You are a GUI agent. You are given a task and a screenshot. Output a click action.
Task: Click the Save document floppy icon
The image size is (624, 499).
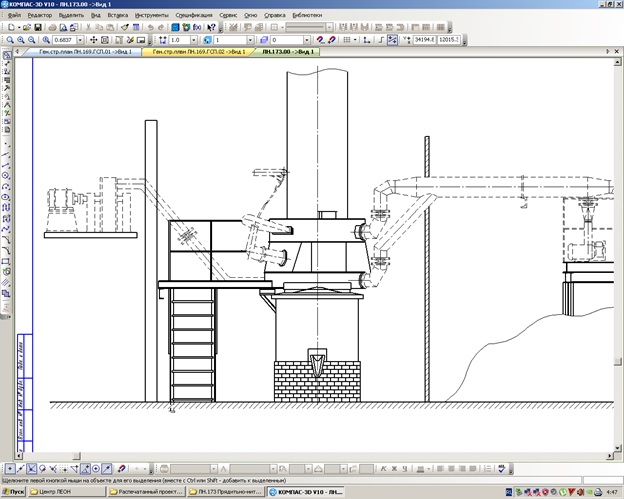coord(38,27)
